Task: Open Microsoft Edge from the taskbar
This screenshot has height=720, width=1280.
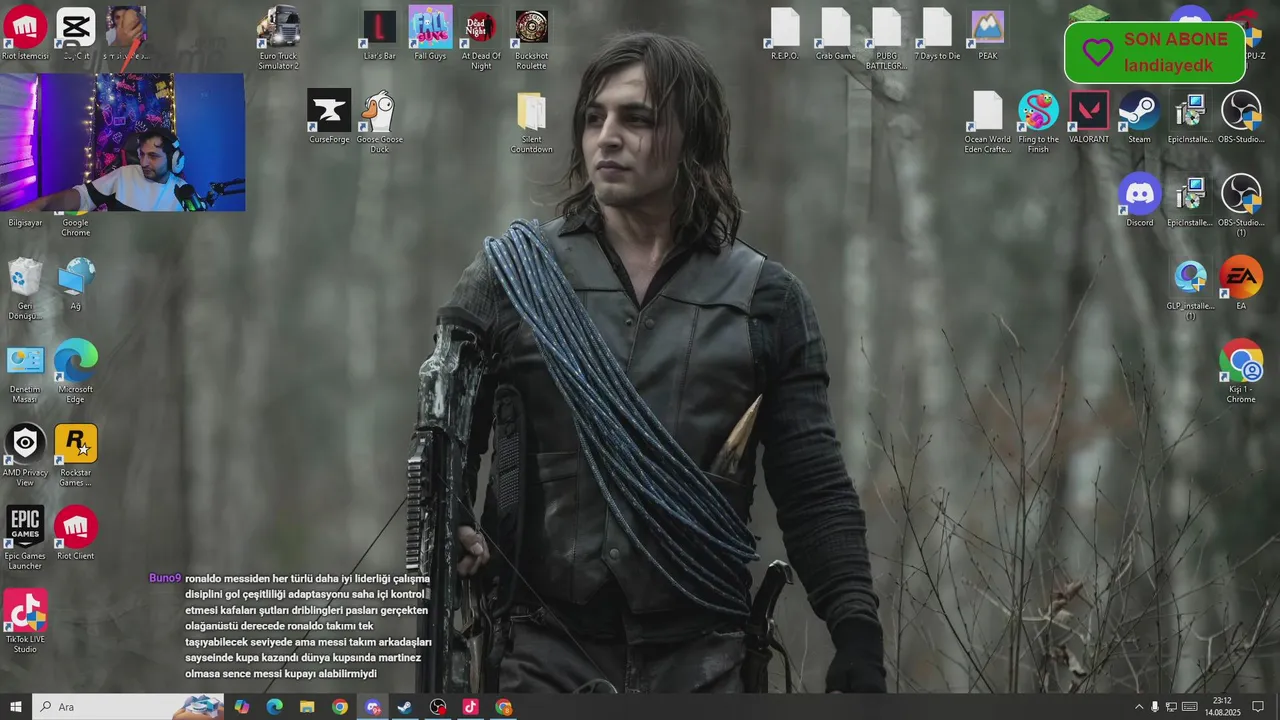Action: [x=274, y=707]
